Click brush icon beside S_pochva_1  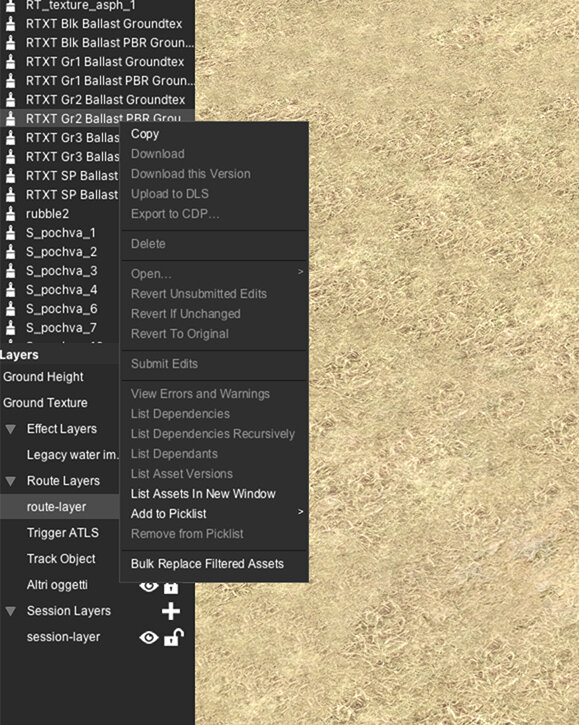coord(10,233)
